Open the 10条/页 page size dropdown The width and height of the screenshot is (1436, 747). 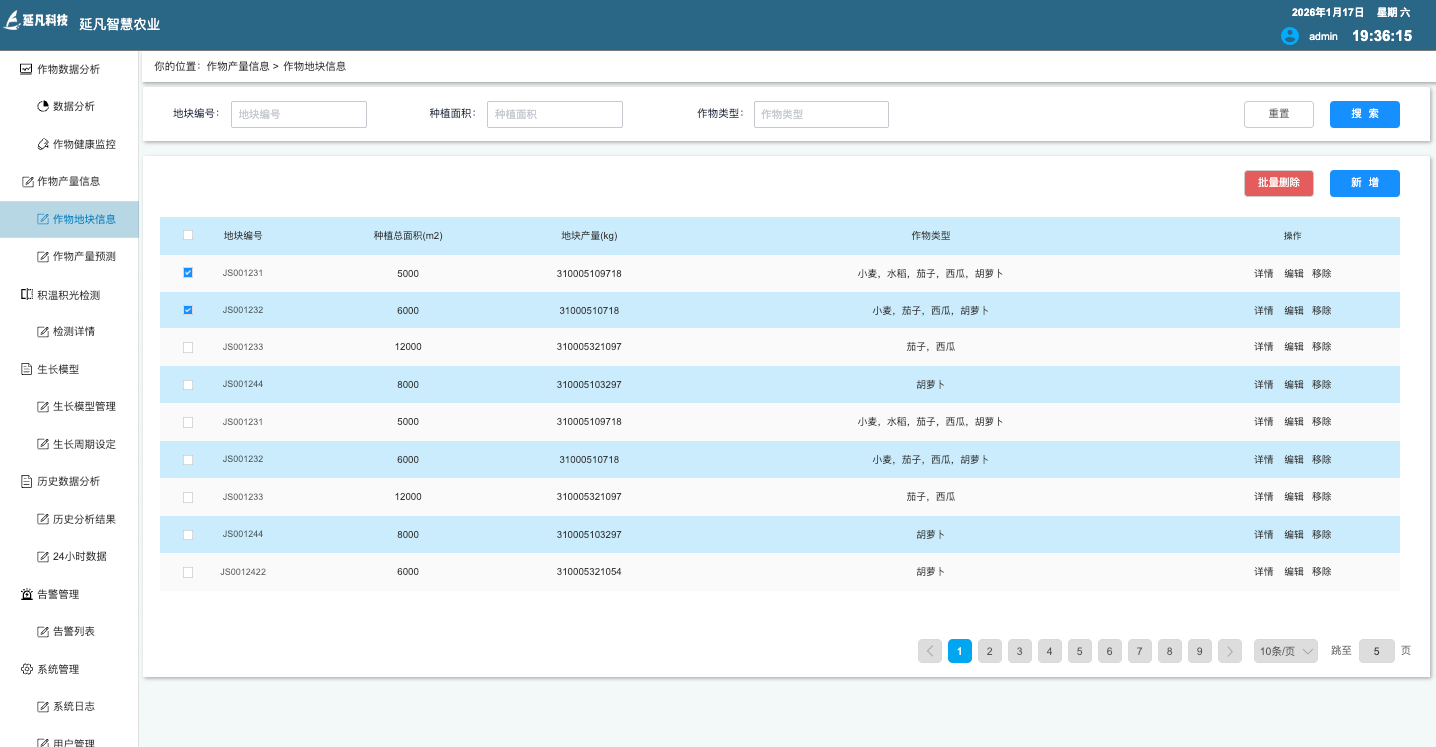[1285, 651]
